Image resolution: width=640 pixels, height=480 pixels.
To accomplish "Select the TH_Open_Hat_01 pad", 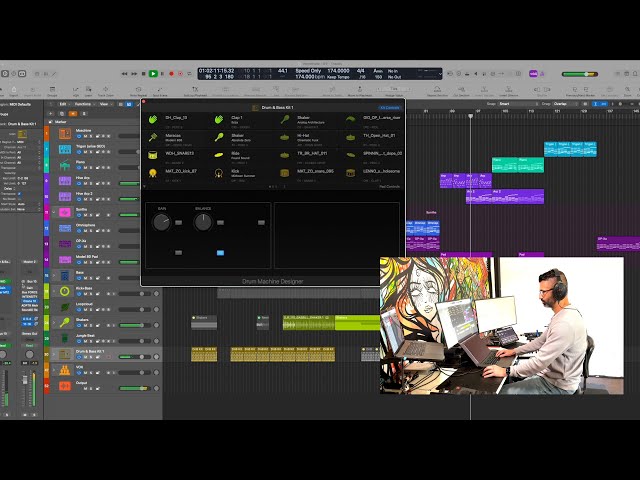I will [373, 138].
